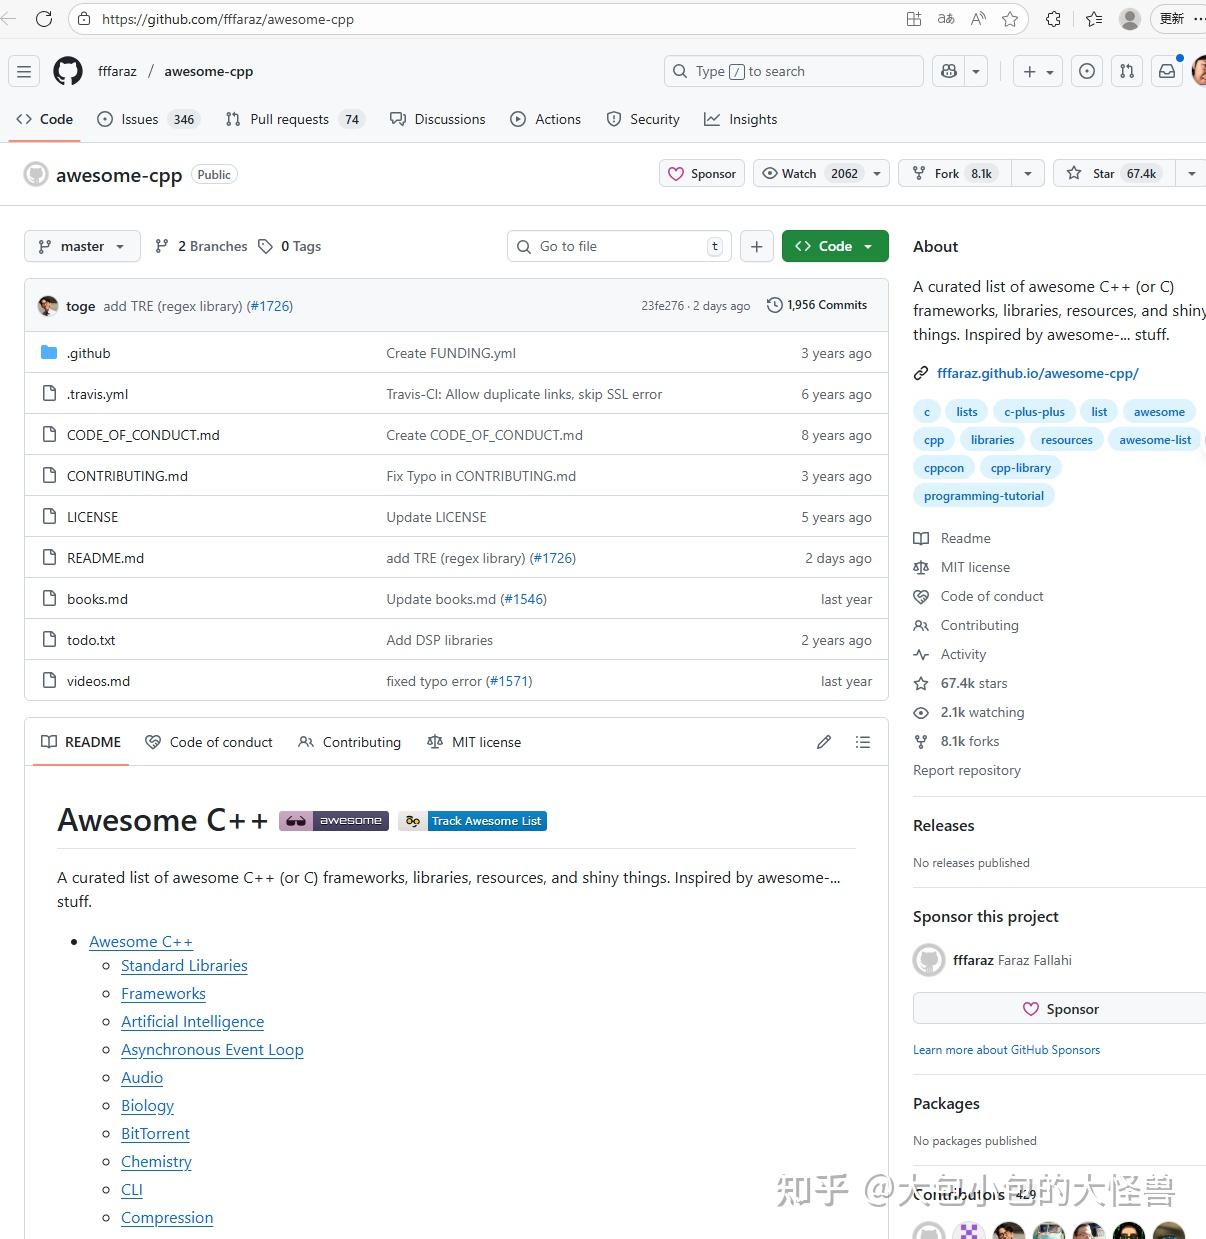Expand the Fork options arrow
This screenshot has height=1239, width=1206.
click(x=1027, y=173)
